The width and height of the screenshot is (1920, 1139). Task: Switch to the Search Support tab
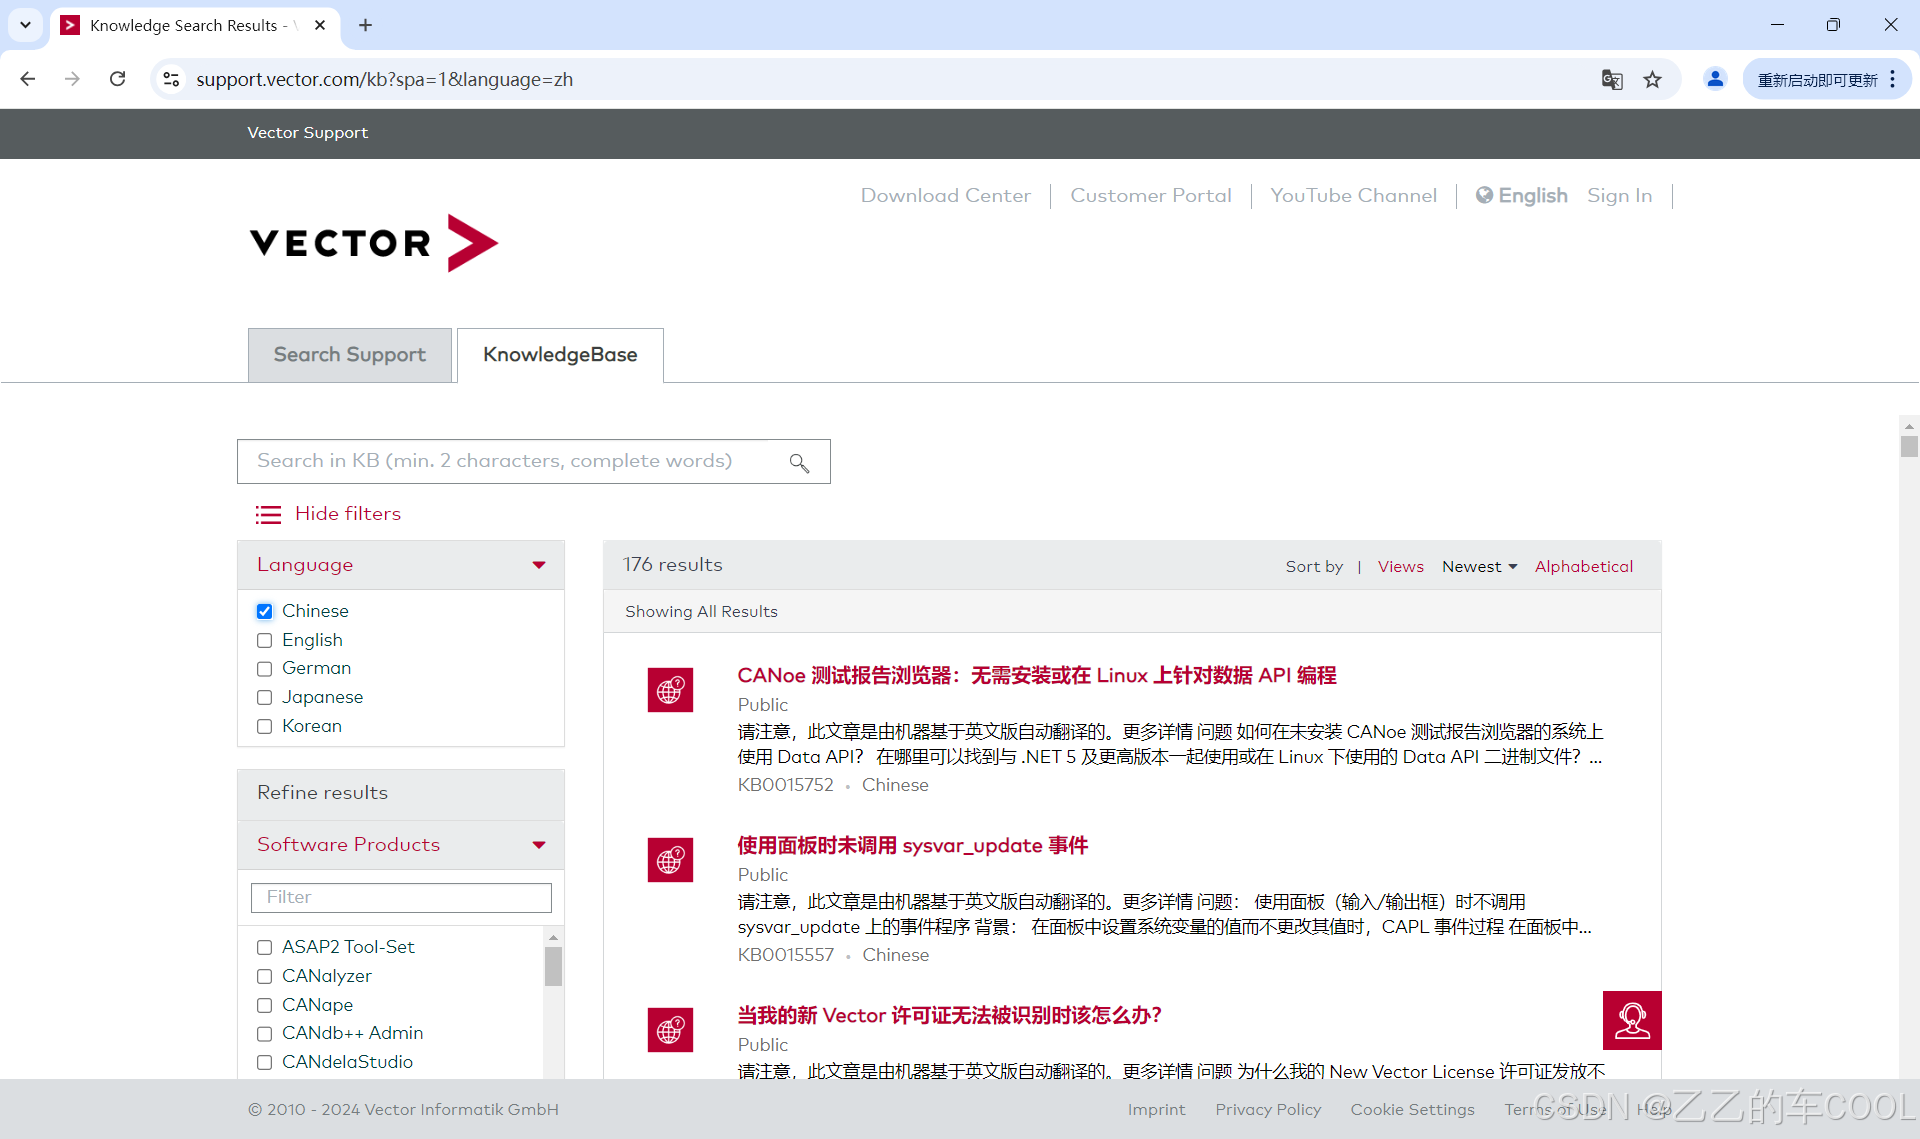pyautogui.click(x=350, y=355)
